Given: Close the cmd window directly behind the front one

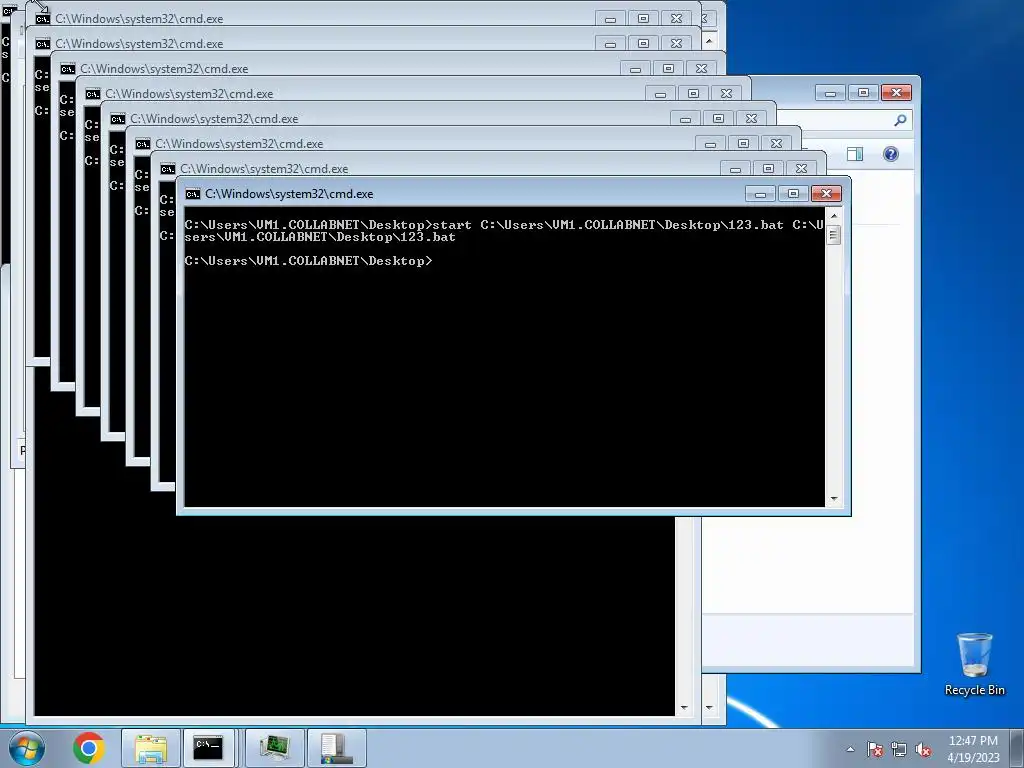Looking at the screenshot, I should [x=801, y=168].
